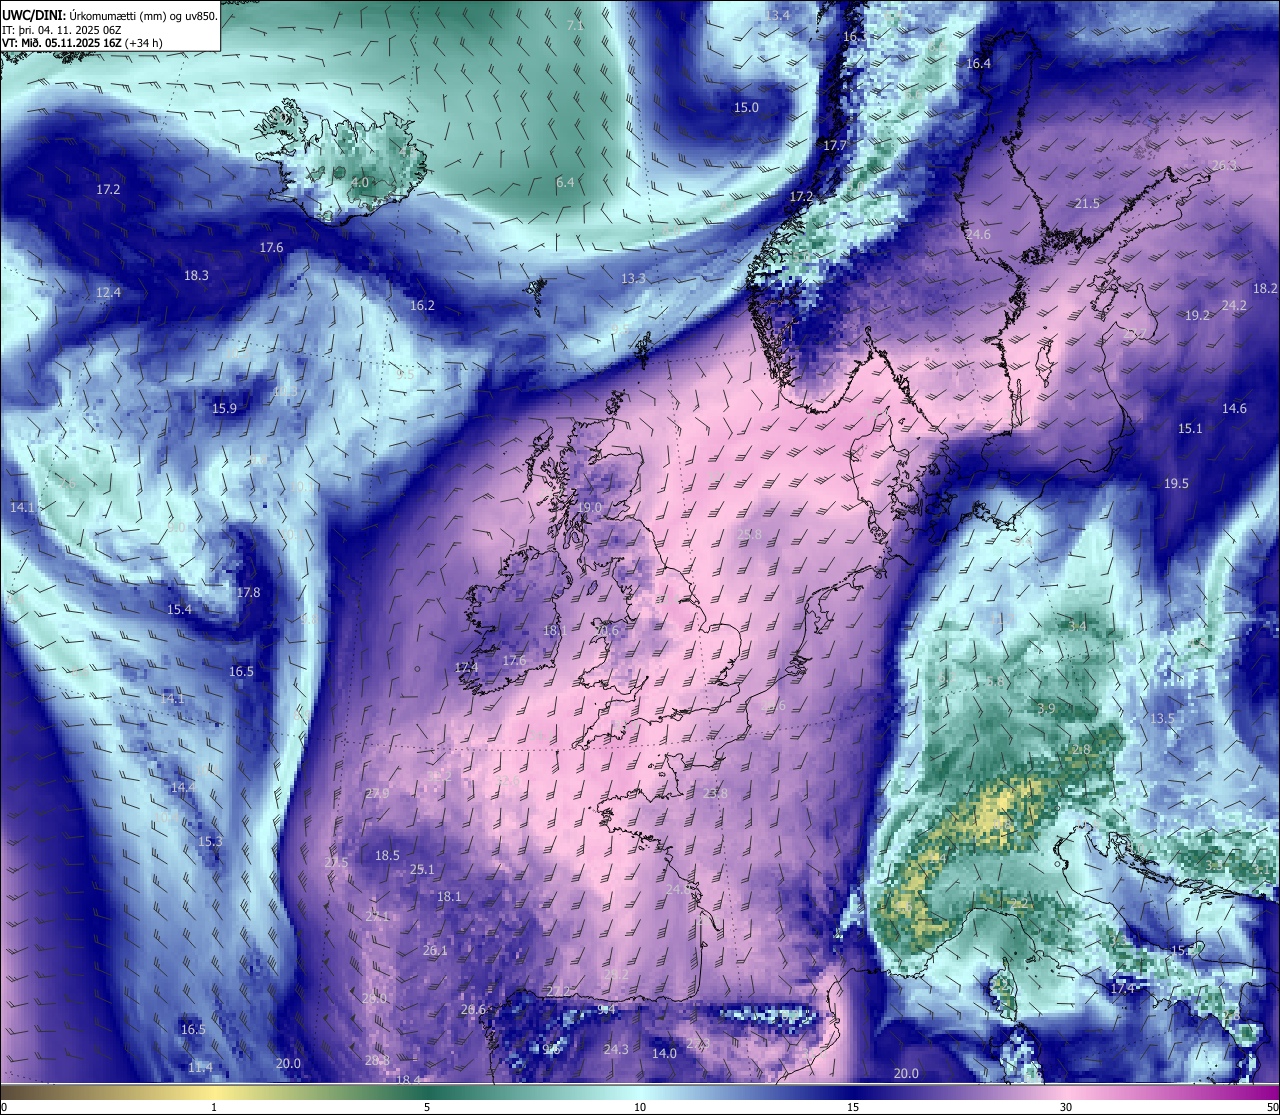Select the 24.3 value over northern Spain
The image size is (1280, 1115).
coord(616,1049)
